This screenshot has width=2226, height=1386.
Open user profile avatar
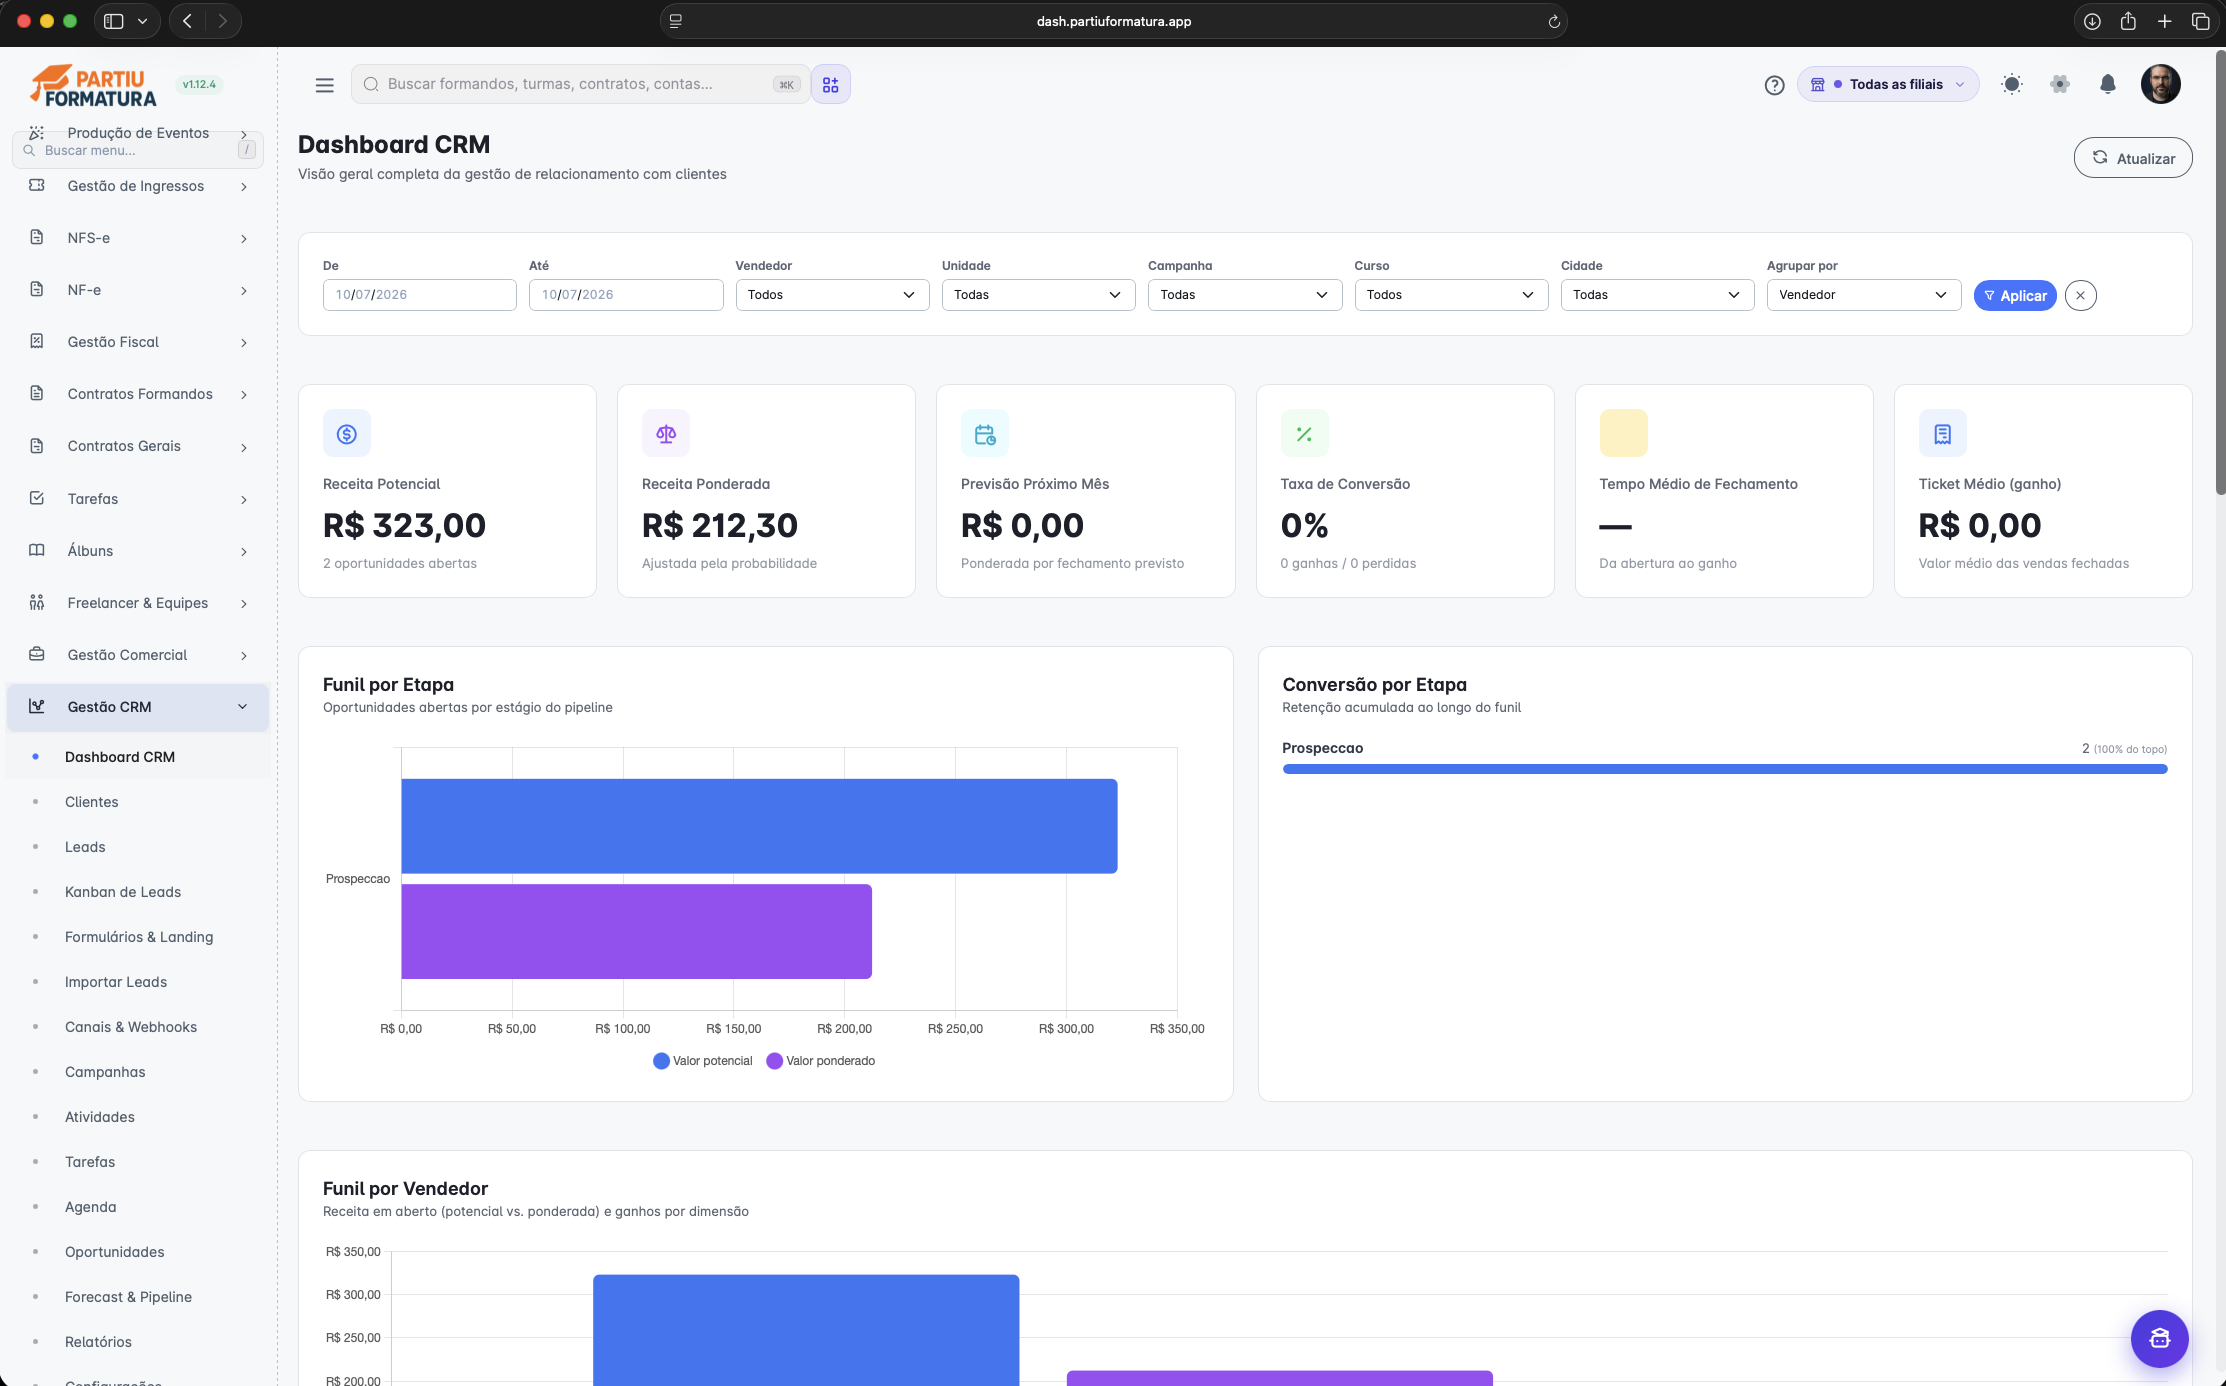coord(2160,84)
